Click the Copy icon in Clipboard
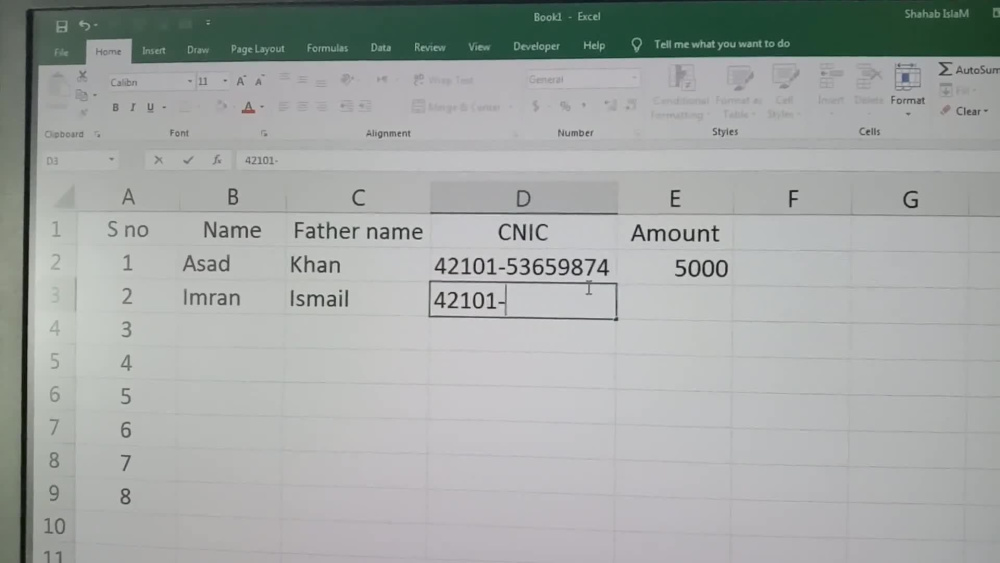 coord(82,95)
